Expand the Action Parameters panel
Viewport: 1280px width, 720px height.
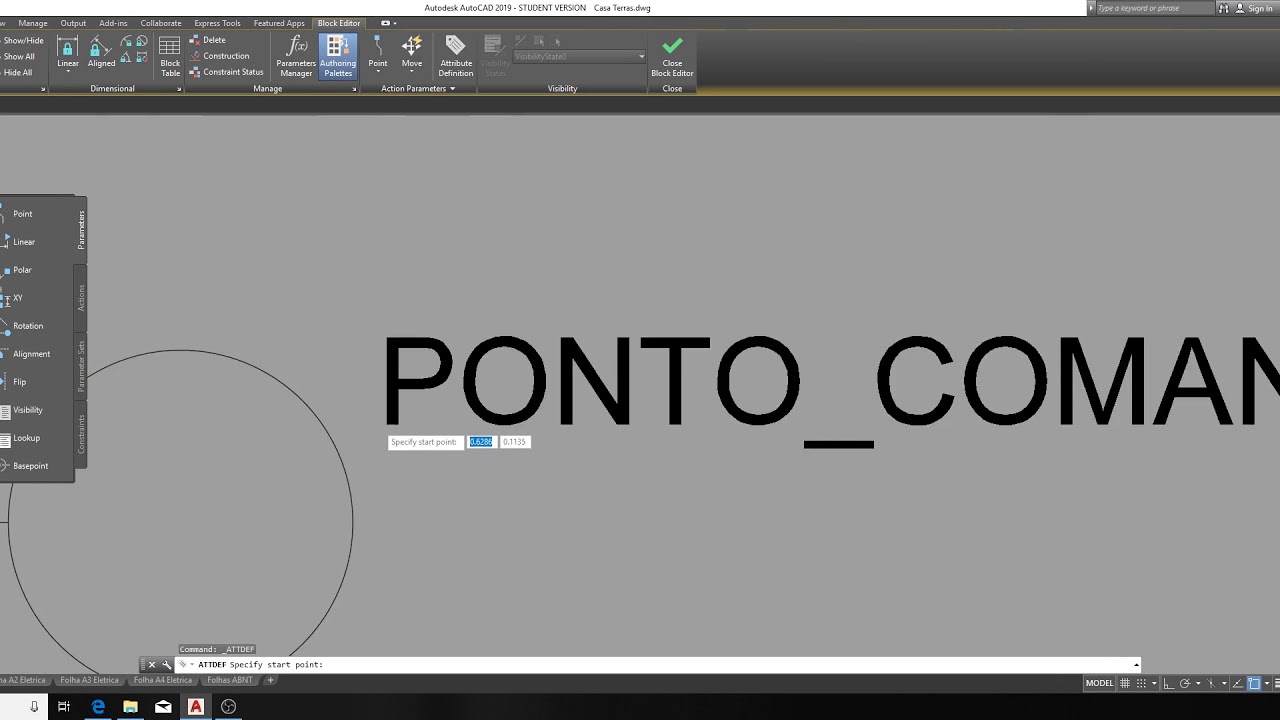[418, 89]
